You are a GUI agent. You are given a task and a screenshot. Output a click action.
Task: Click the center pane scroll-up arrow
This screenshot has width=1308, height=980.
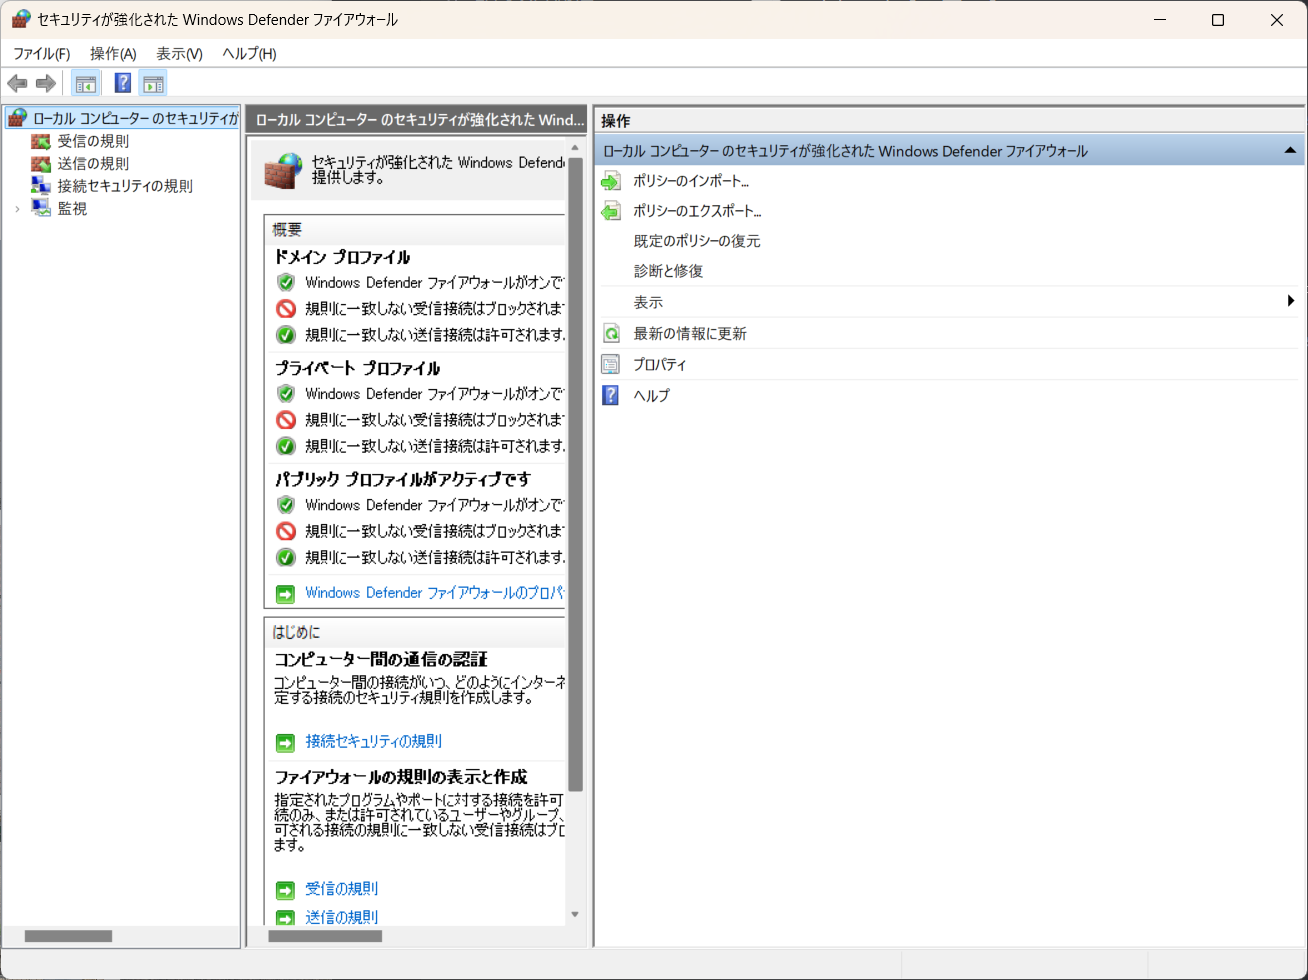click(575, 148)
